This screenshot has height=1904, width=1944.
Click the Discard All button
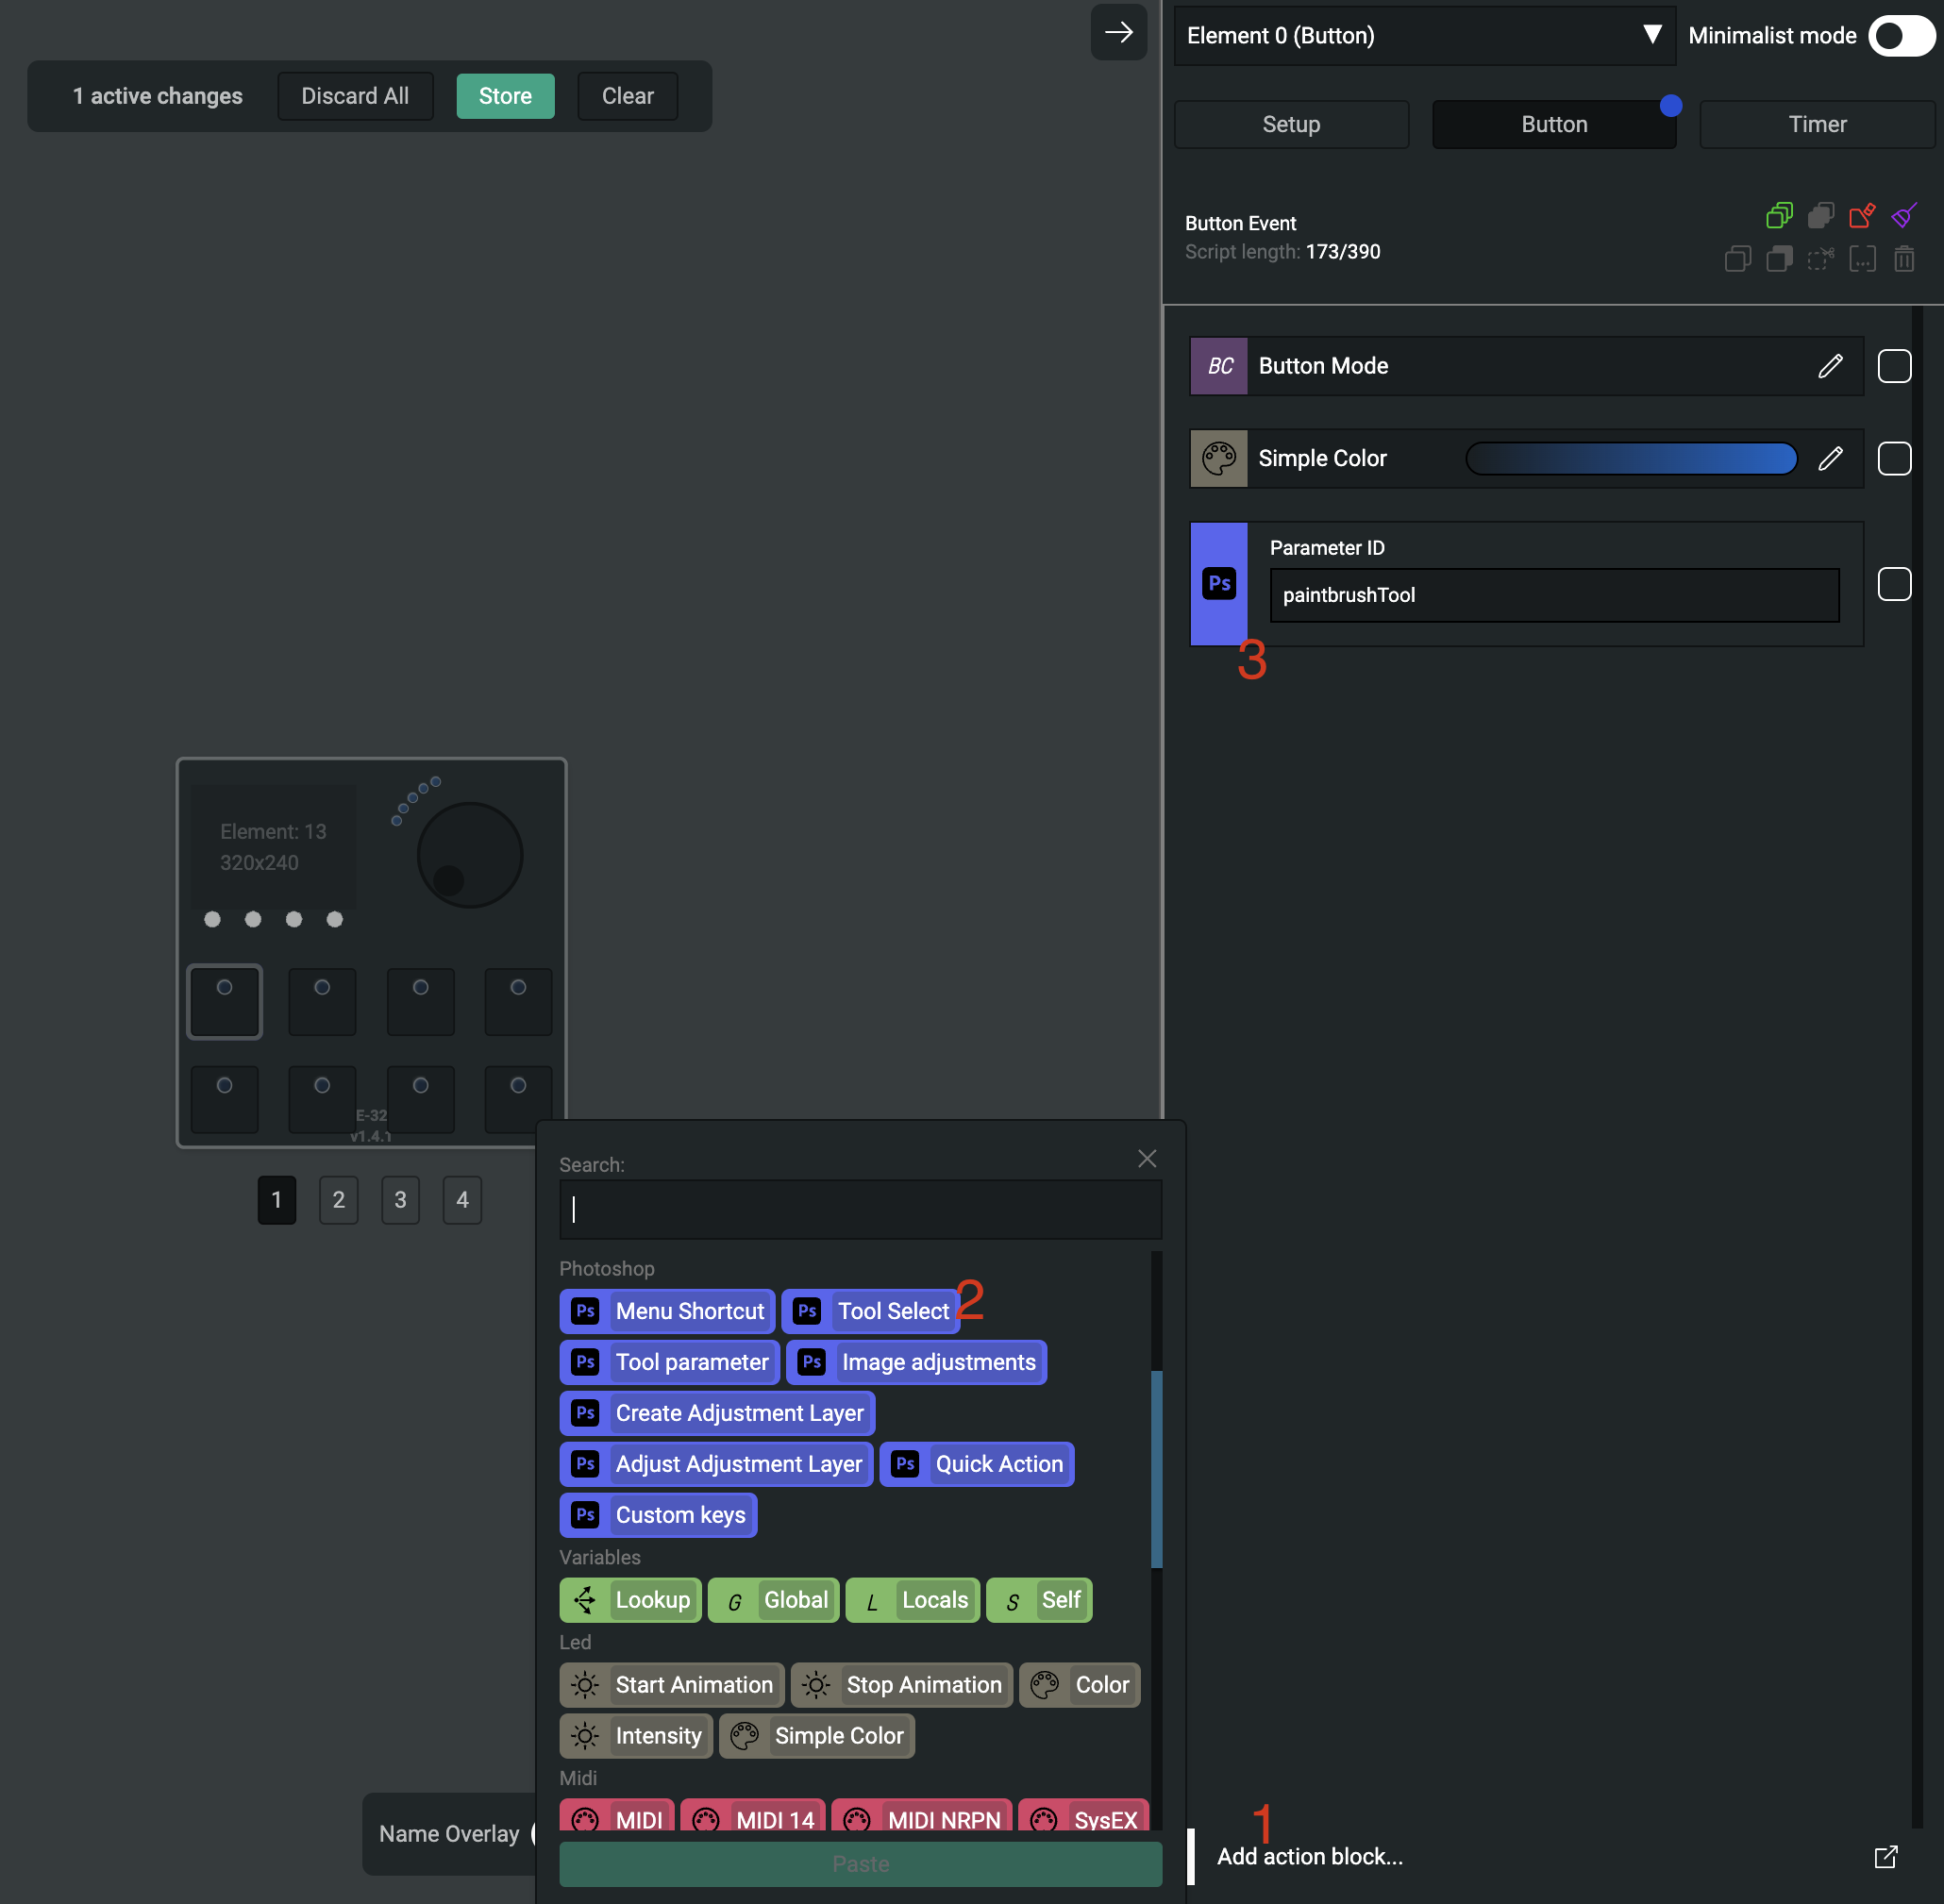point(355,96)
